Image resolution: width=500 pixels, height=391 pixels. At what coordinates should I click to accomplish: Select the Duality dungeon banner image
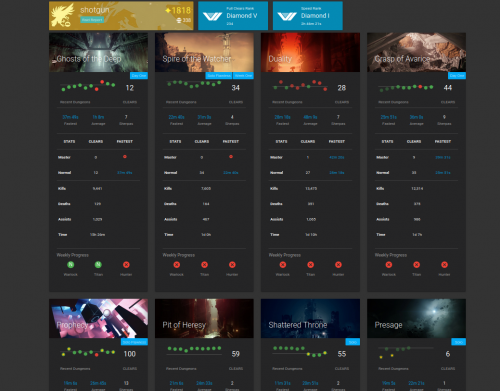(x=310, y=52)
